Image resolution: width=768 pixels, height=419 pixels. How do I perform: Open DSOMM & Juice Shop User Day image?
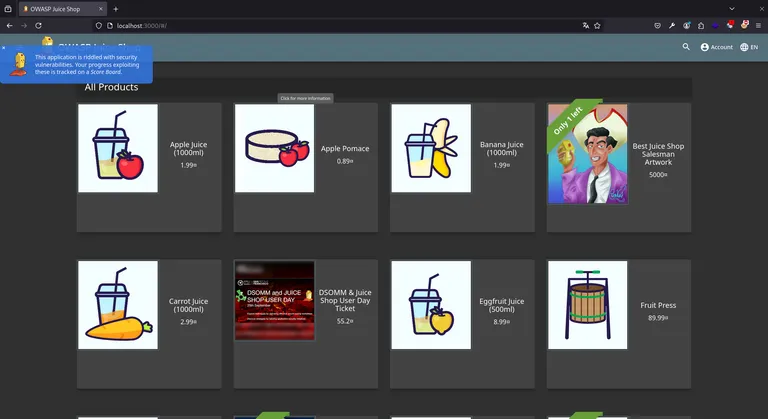(274, 300)
